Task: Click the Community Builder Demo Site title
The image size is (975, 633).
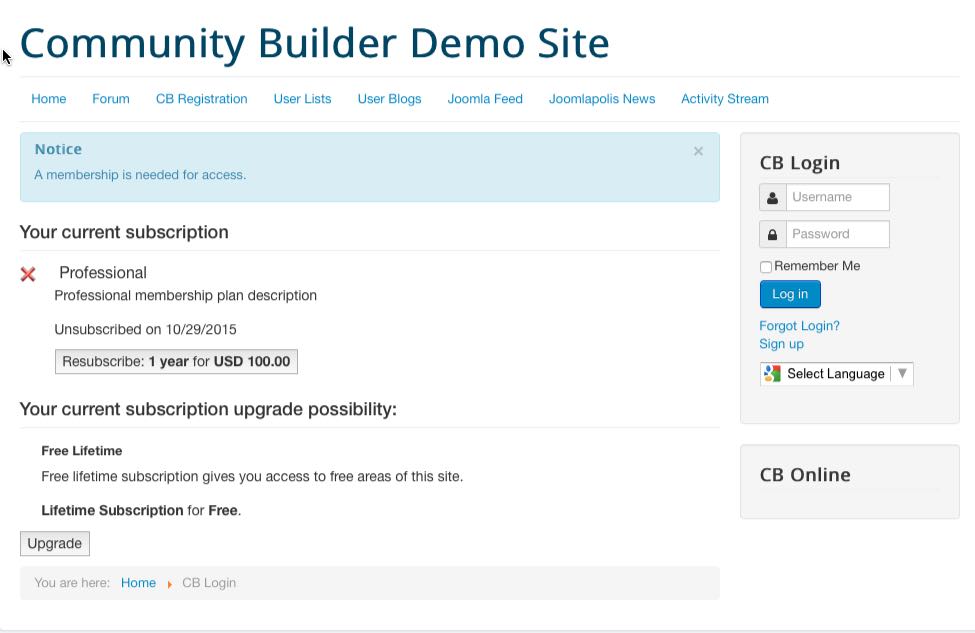Action: 315,44
